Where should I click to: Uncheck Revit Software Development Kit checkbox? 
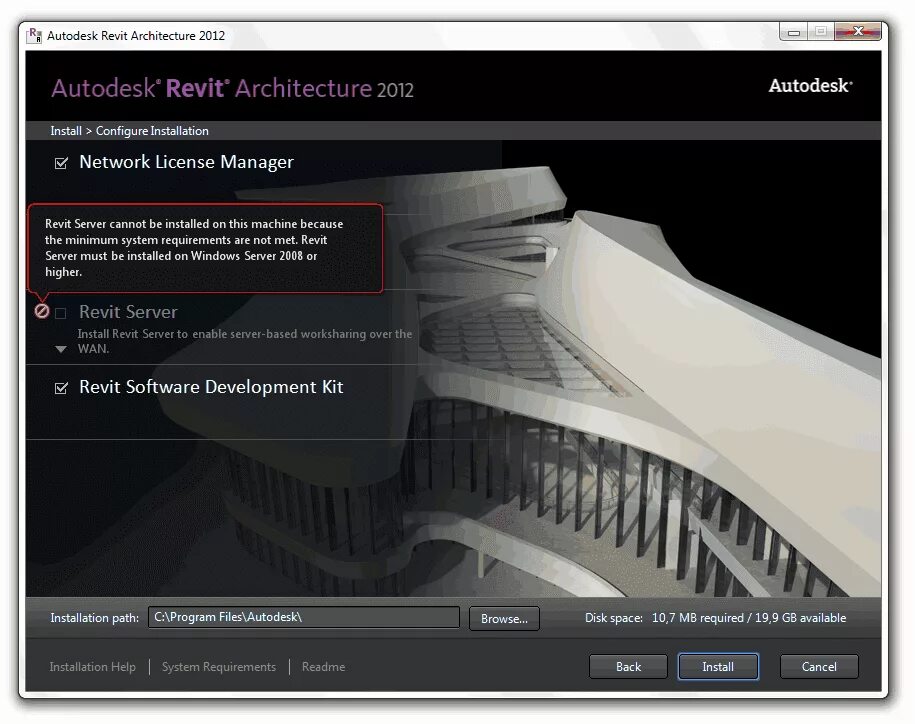click(61, 388)
